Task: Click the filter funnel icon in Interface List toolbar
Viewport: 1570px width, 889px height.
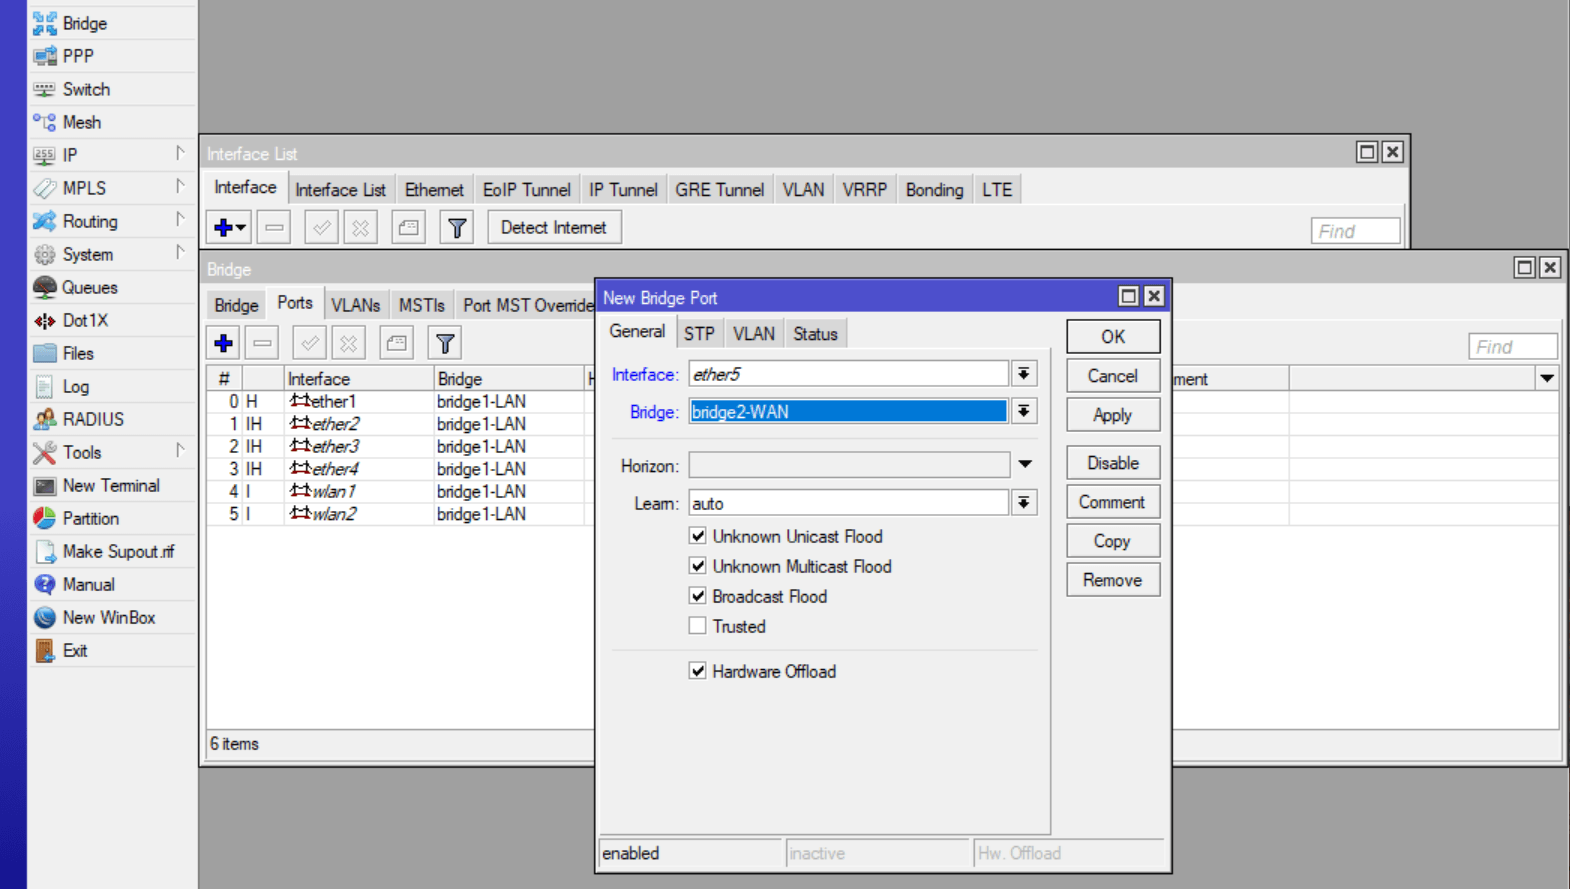Action: [x=457, y=228]
